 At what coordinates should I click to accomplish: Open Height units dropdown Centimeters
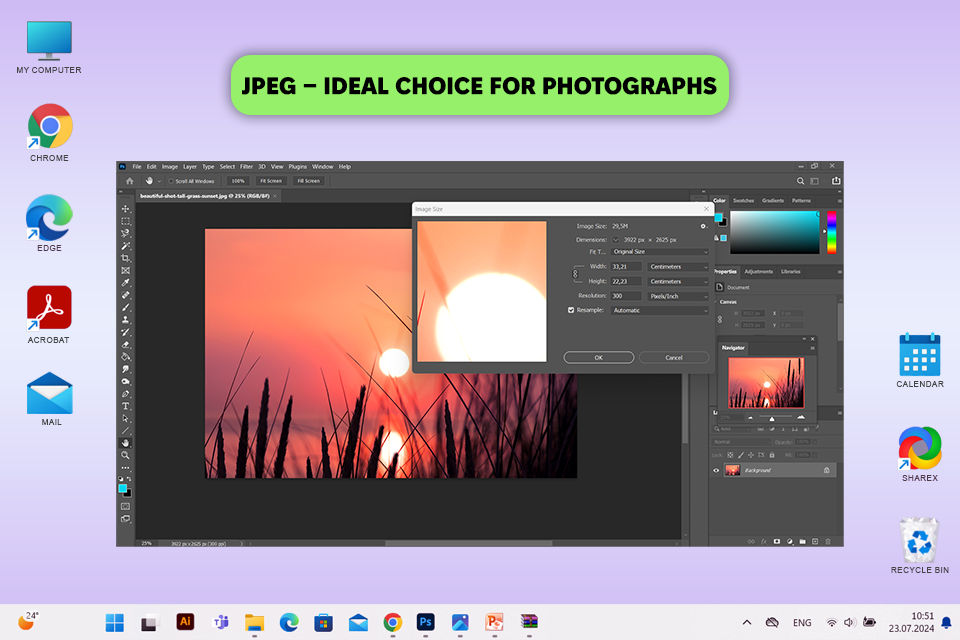pyautogui.click(x=678, y=281)
